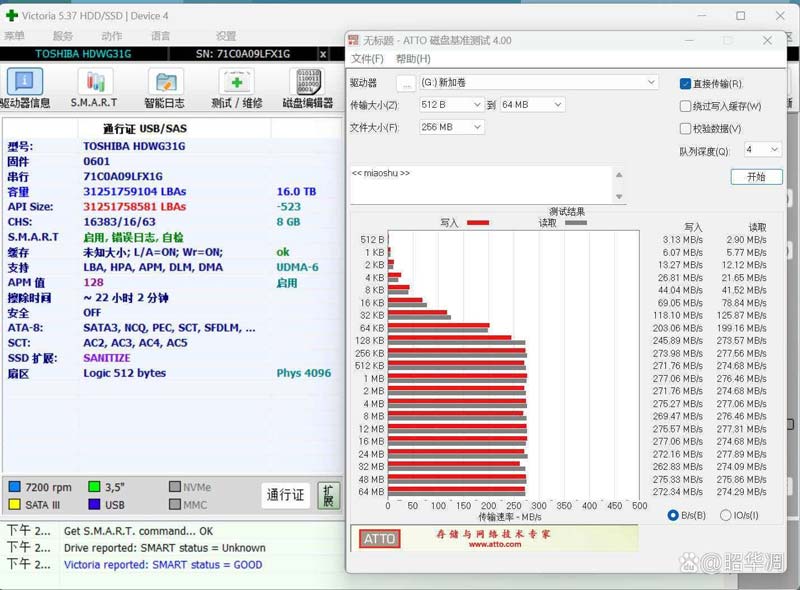
Task: Click the 开始 start button
Action: (756, 176)
